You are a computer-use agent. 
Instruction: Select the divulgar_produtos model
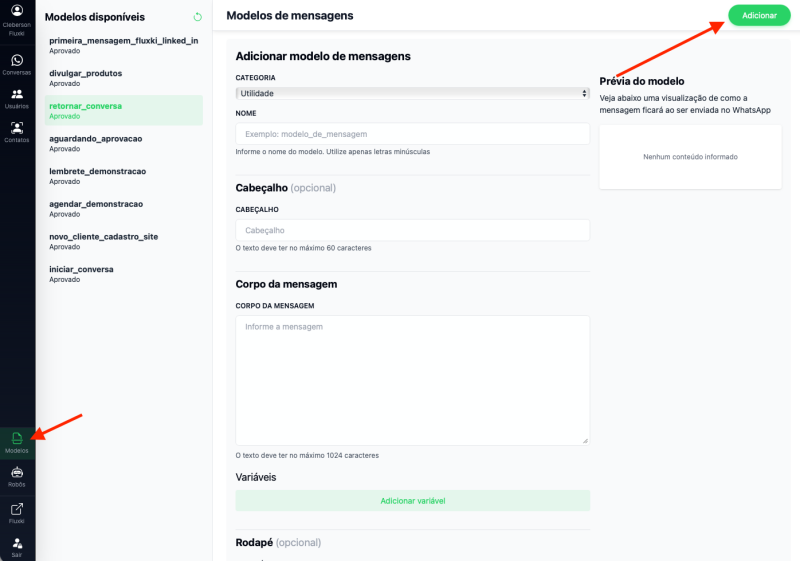pos(86,73)
